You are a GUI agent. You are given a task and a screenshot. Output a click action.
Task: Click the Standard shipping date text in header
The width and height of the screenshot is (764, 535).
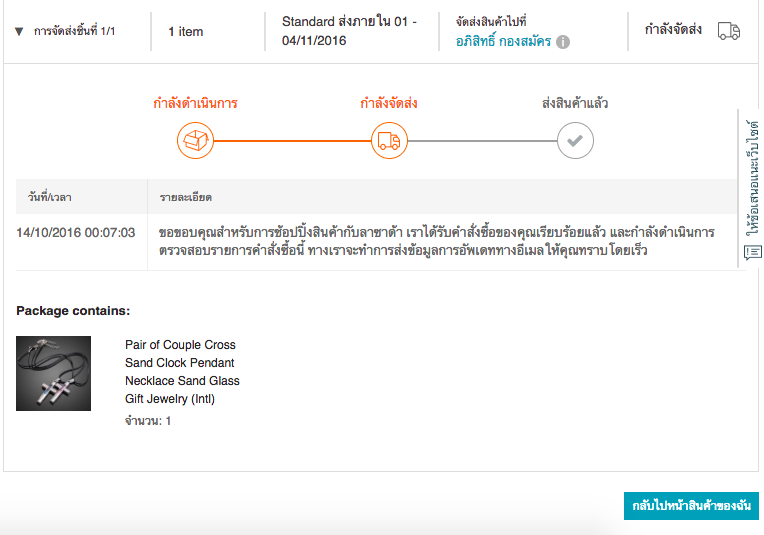pos(349,31)
